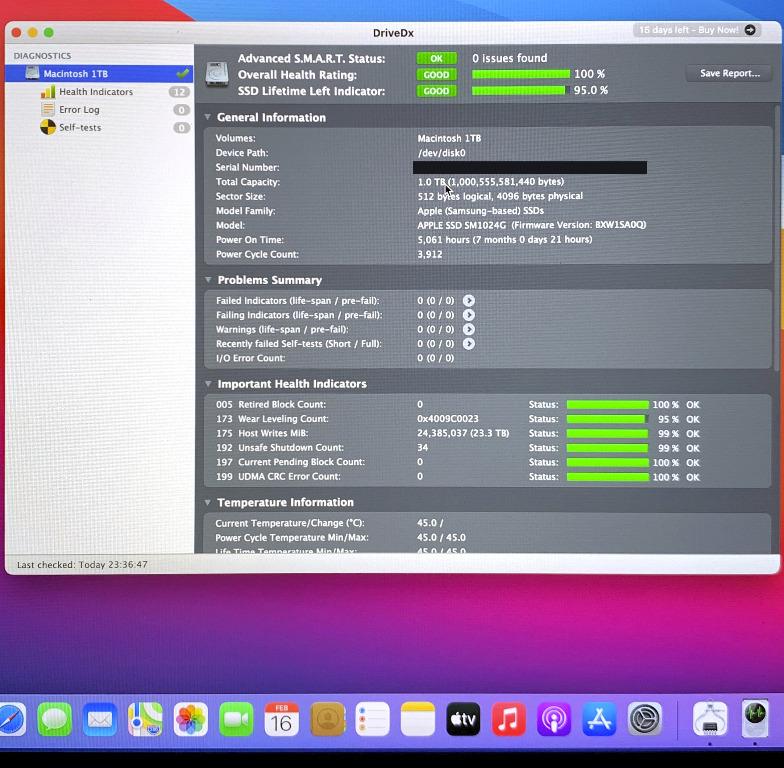This screenshot has height=768, width=784.
Task: Open Maps from the Dock
Action: [146, 719]
